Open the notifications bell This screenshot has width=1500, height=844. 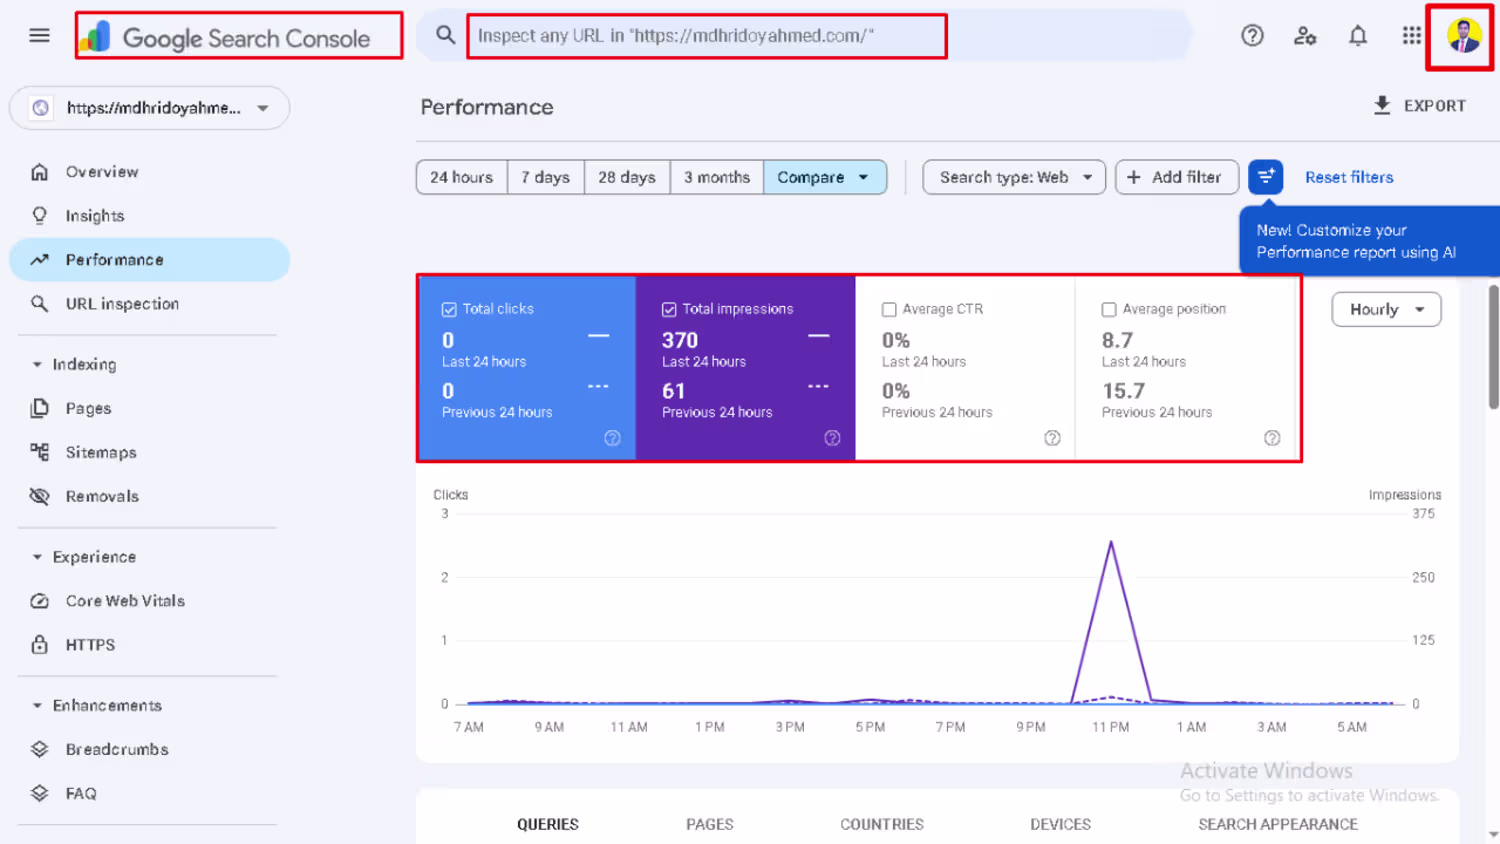[x=1358, y=36]
